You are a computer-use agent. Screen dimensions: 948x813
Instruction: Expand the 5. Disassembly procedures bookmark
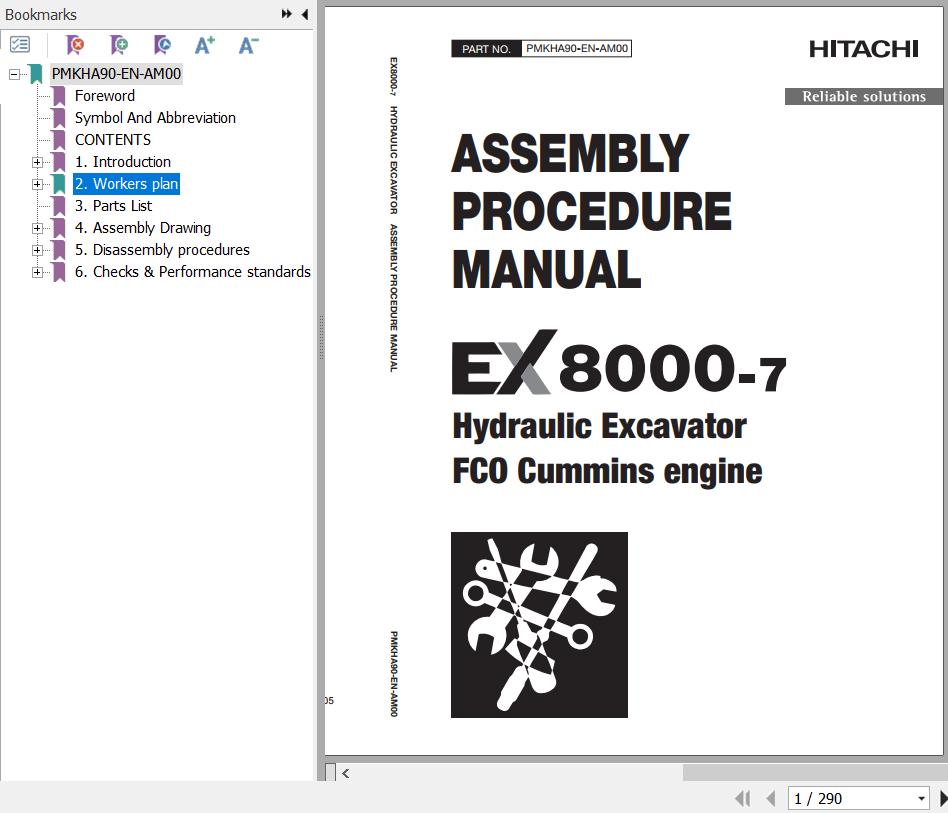(37, 250)
